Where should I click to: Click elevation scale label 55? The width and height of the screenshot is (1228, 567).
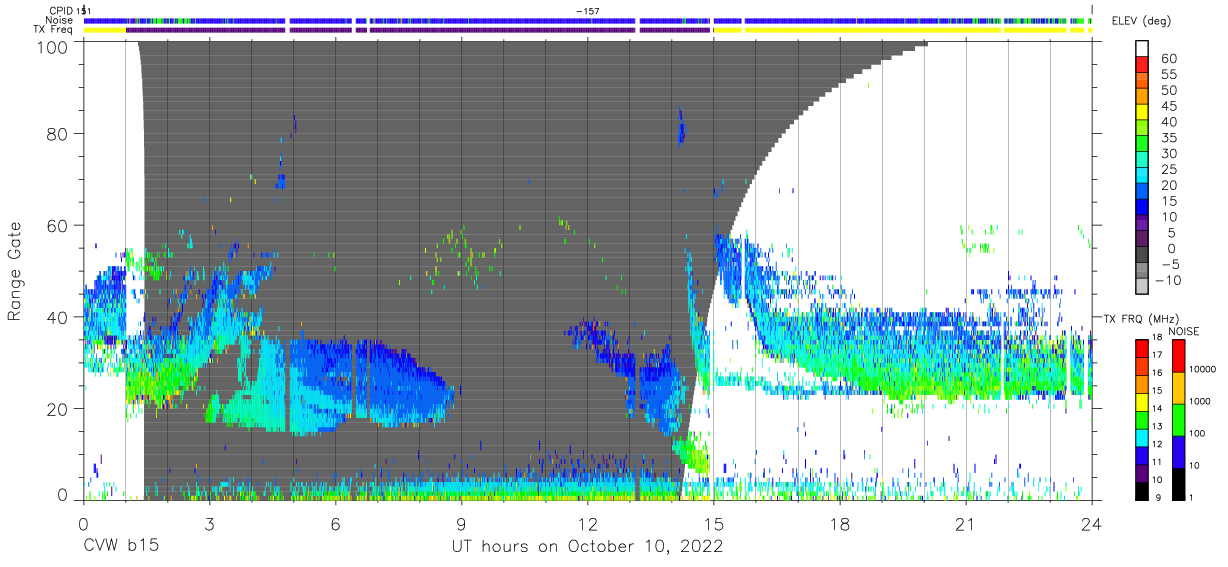1168,75
